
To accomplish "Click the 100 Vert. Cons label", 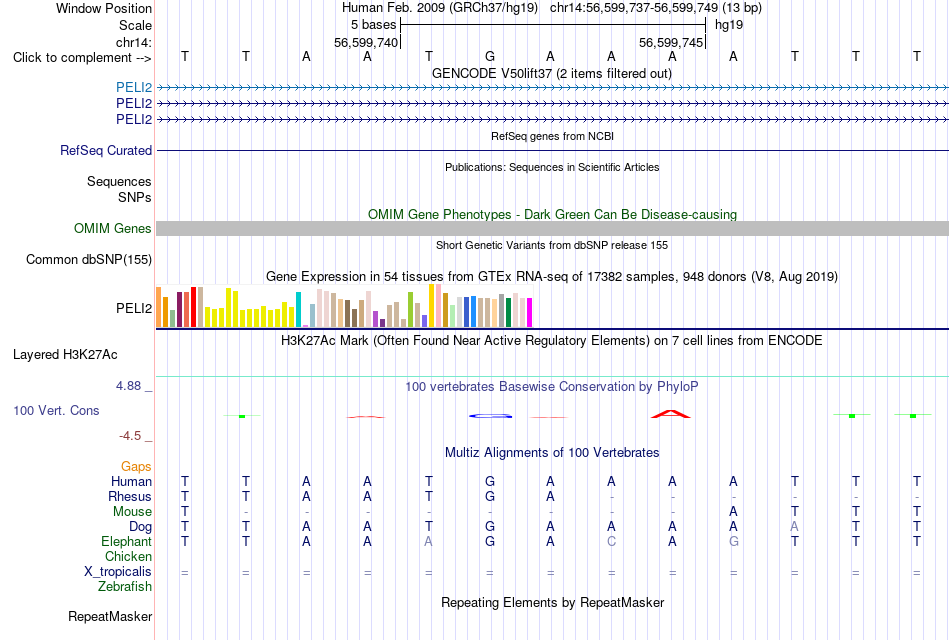I will coord(56,410).
